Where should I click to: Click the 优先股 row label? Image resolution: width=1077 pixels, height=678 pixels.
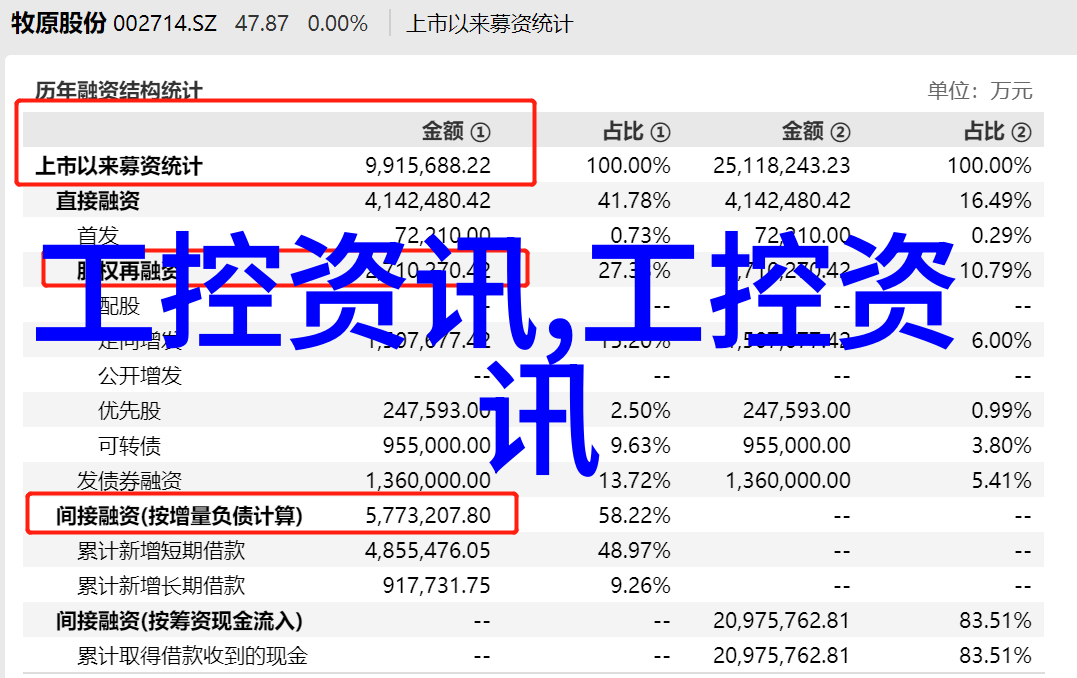point(129,411)
